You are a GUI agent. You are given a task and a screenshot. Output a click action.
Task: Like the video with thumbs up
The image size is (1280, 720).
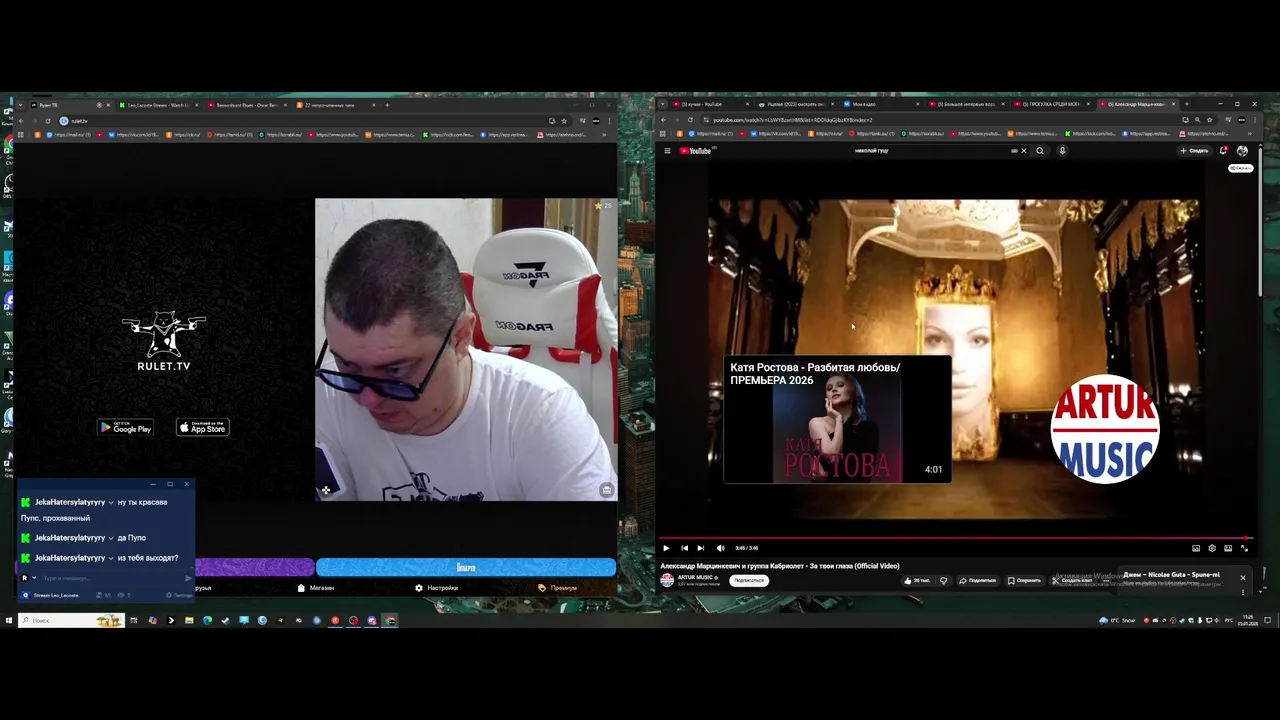coord(916,580)
